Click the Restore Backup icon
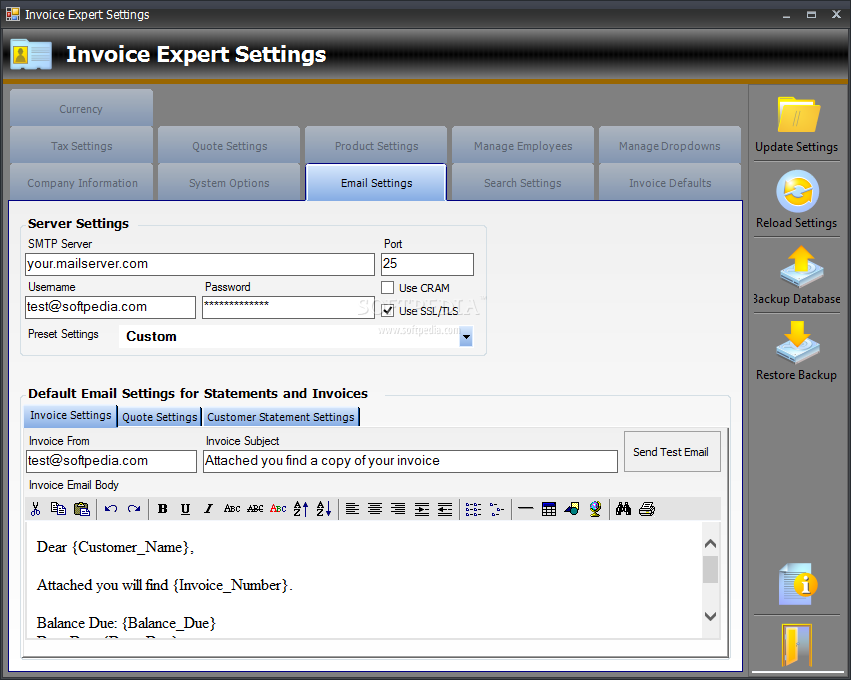 (797, 342)
